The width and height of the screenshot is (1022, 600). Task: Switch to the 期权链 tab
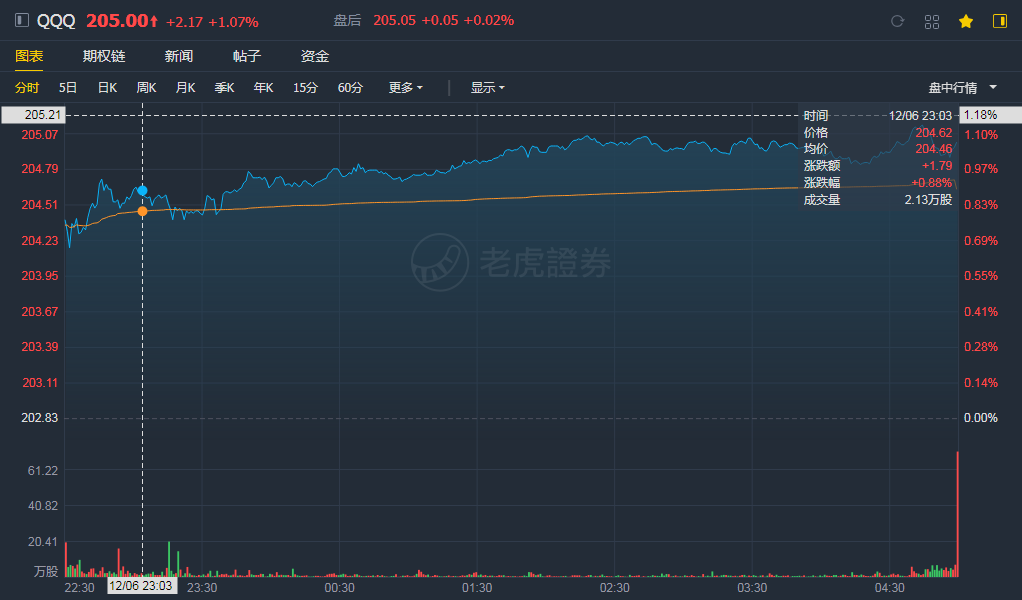[x=104, y=57]
